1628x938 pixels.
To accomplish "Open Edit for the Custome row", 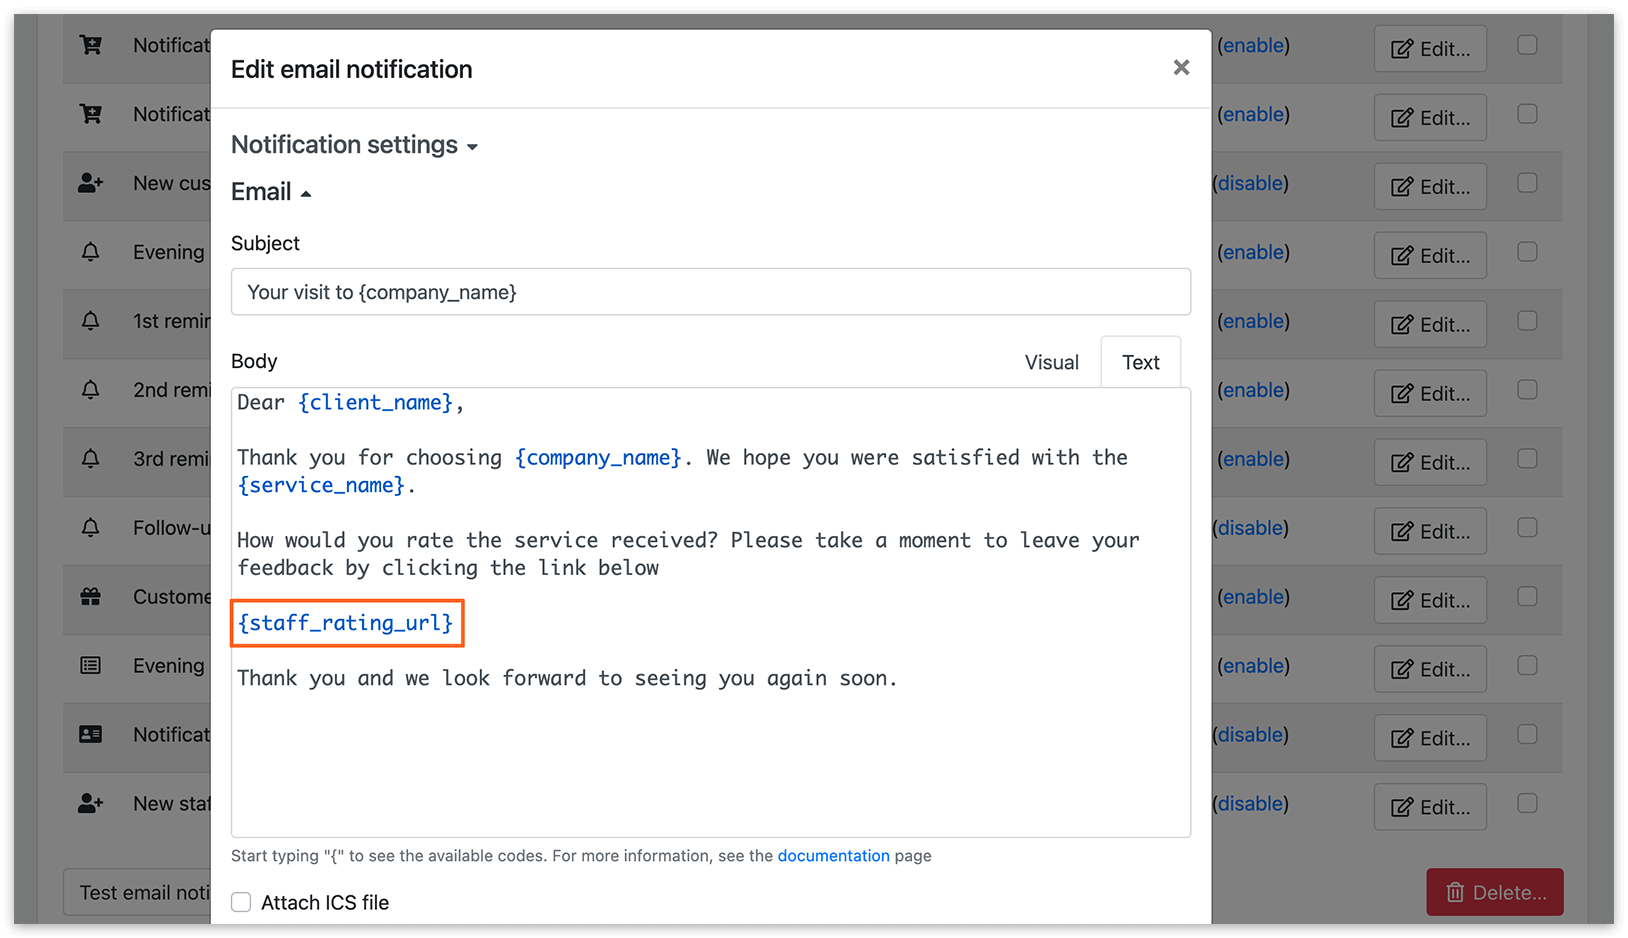I will [1430, 601].
